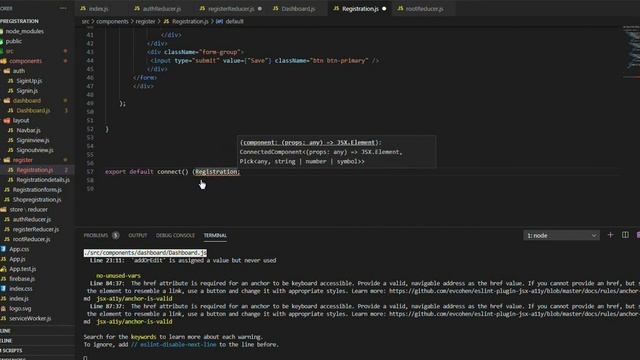Collapse the register folder
The height and width of the screenshot is (360, 640).
22,160
